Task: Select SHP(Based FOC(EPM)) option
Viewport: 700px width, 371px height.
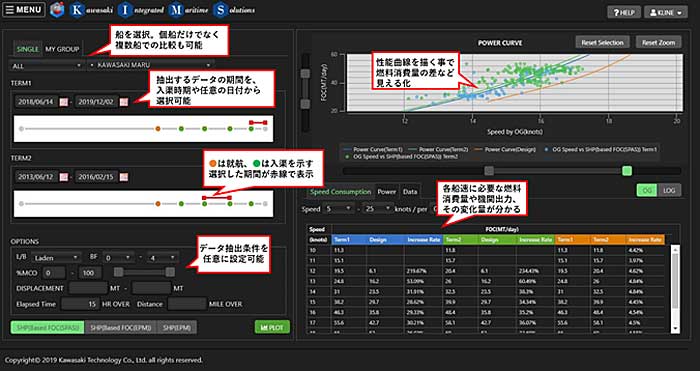Action: 121,328
